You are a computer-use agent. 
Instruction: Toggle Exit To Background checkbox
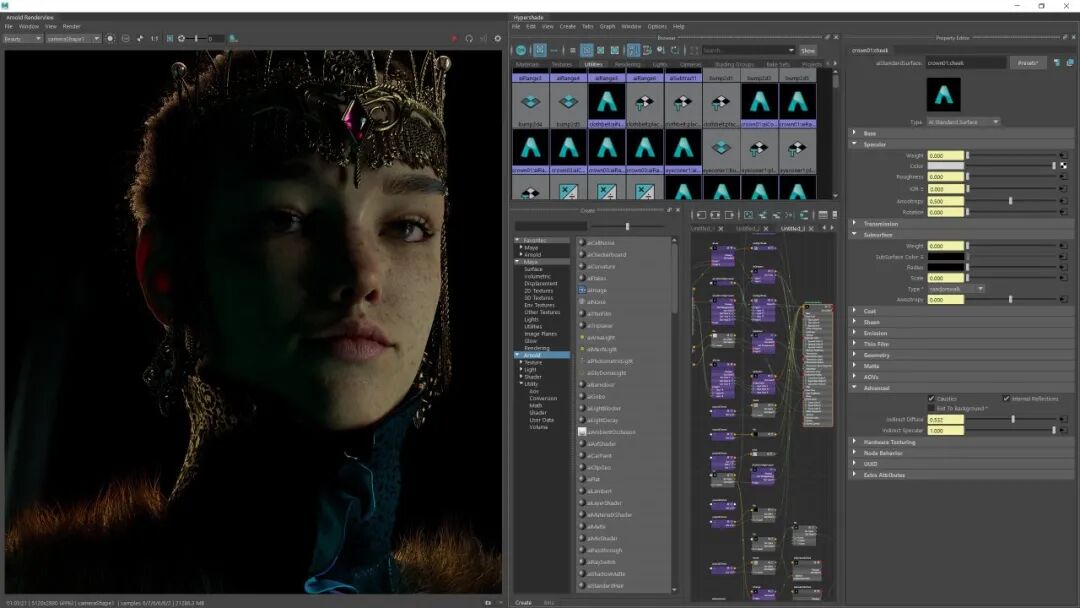tap(931, 408)
